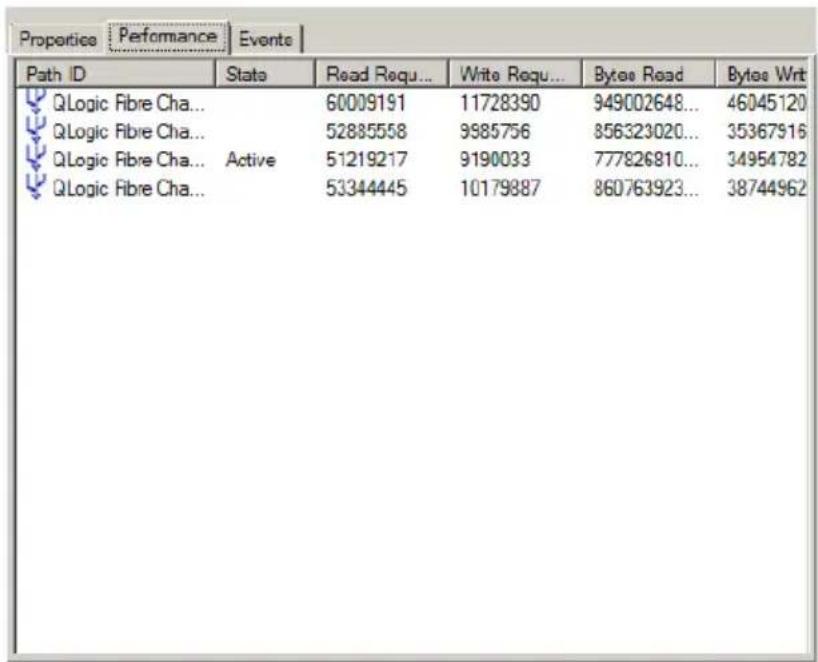Click path icon in row with 52885558

click(x=35, y=131)
